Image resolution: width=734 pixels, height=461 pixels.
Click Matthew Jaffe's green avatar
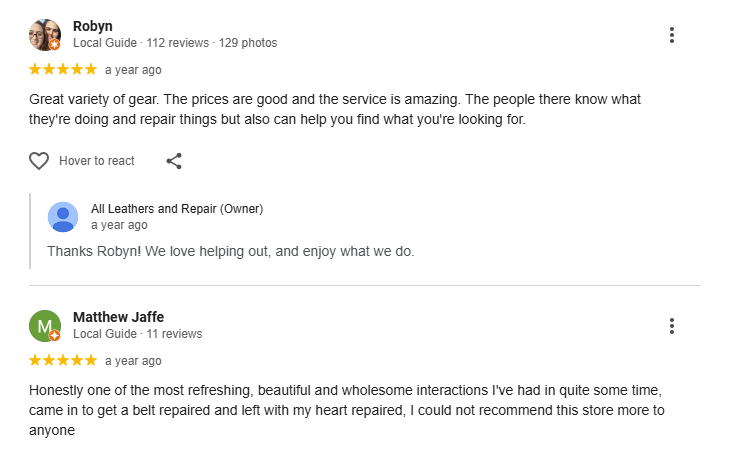44,325
